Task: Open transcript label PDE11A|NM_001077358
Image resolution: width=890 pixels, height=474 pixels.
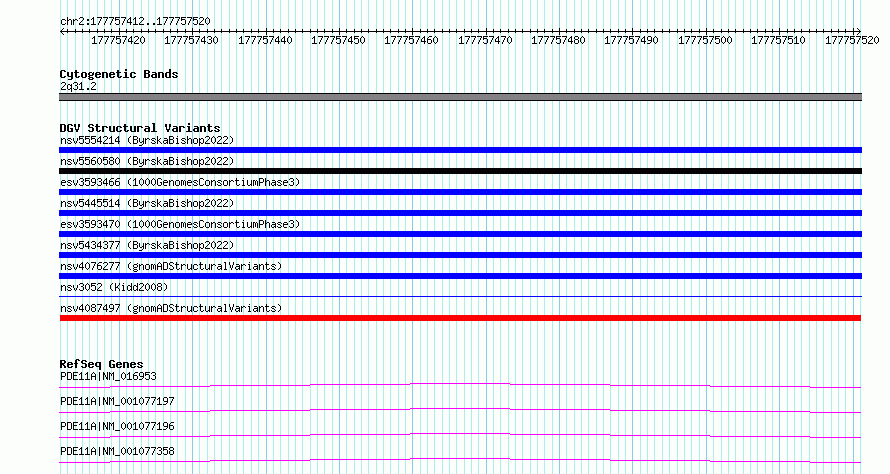Action: click(x=117, y=451)
